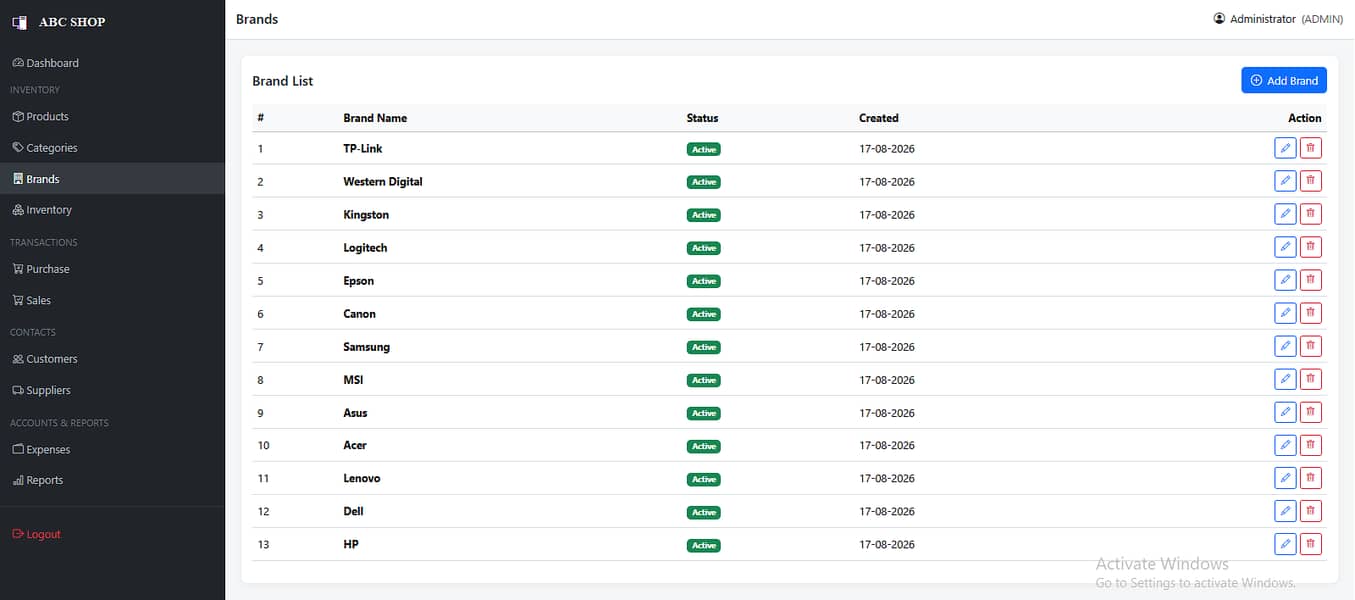Open edit for the Epson brand

[1285, 280]
